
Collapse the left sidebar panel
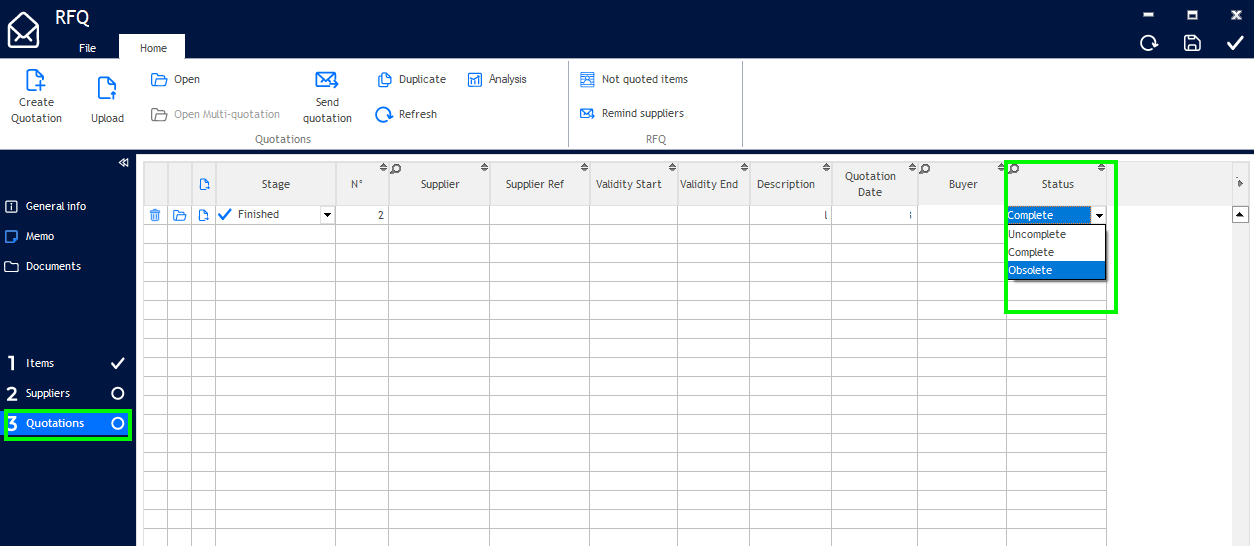pyautogui.click(x=123, y=162)
